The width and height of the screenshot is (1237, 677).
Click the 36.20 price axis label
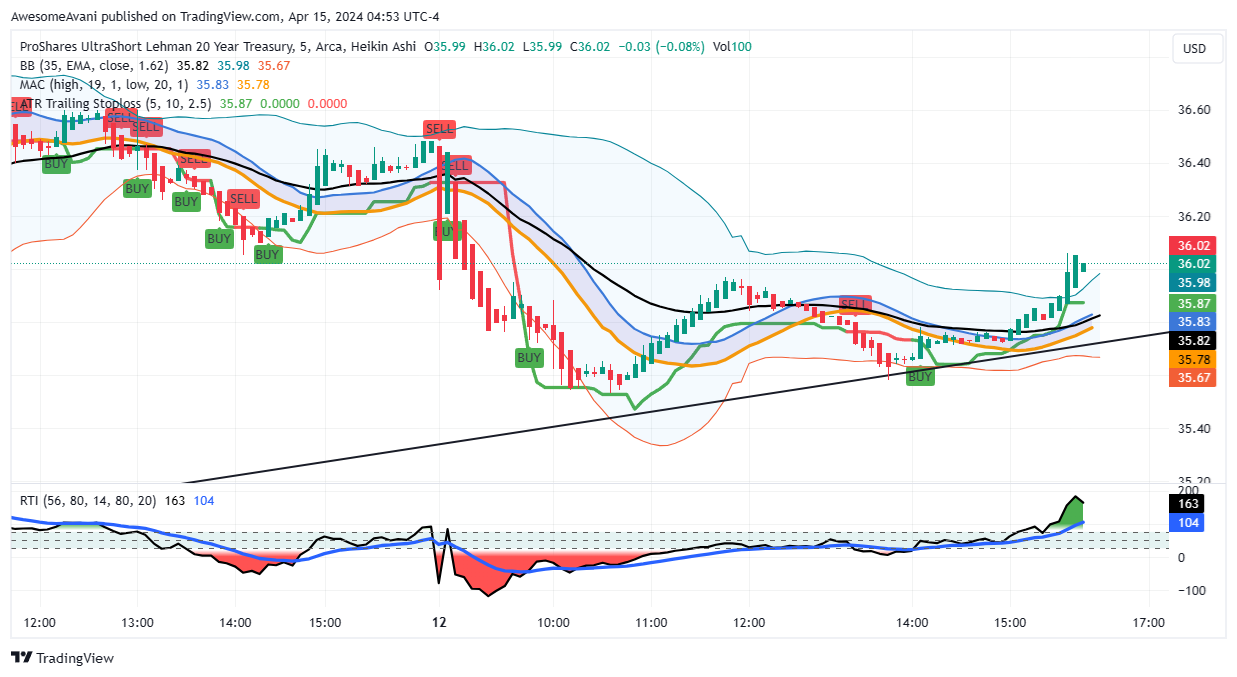[1194, 216]
